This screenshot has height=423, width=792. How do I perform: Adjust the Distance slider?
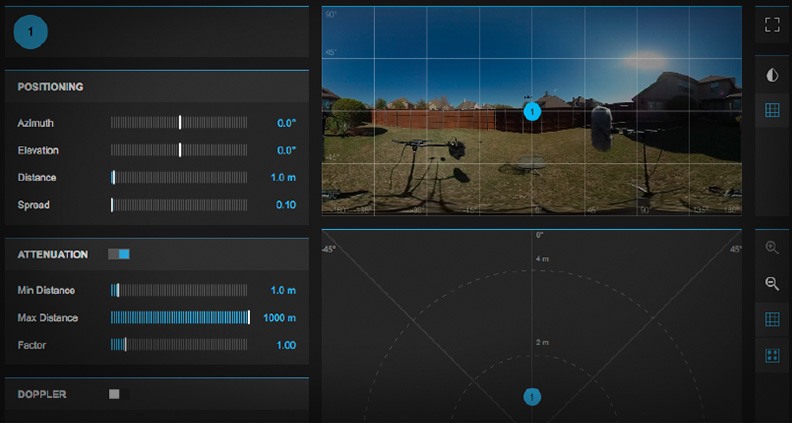179,177
